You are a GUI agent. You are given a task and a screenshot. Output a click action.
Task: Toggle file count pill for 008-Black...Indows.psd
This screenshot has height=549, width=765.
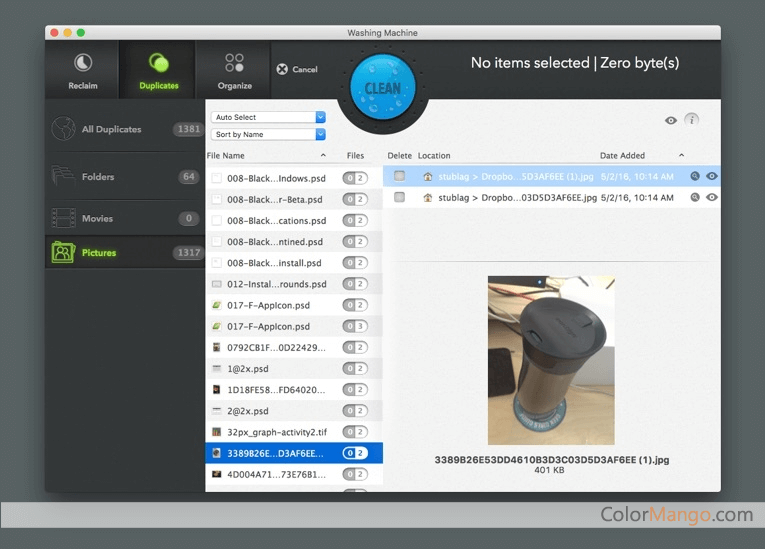pyautogui.click(x=355, y=178)
